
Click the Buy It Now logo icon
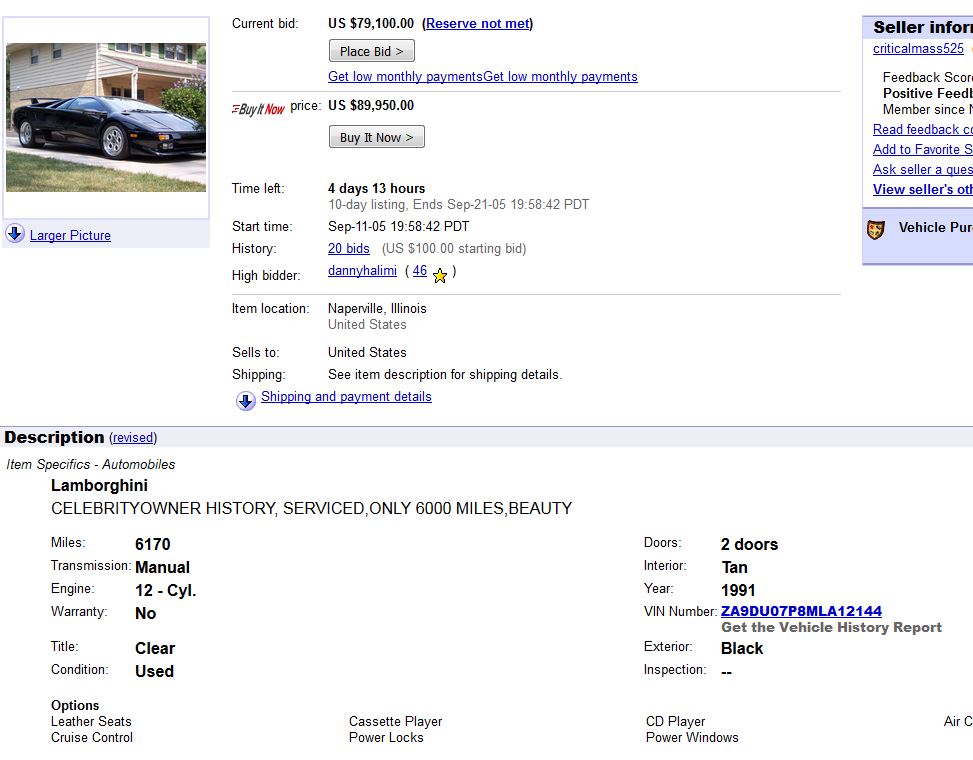(x=259, y=109)
